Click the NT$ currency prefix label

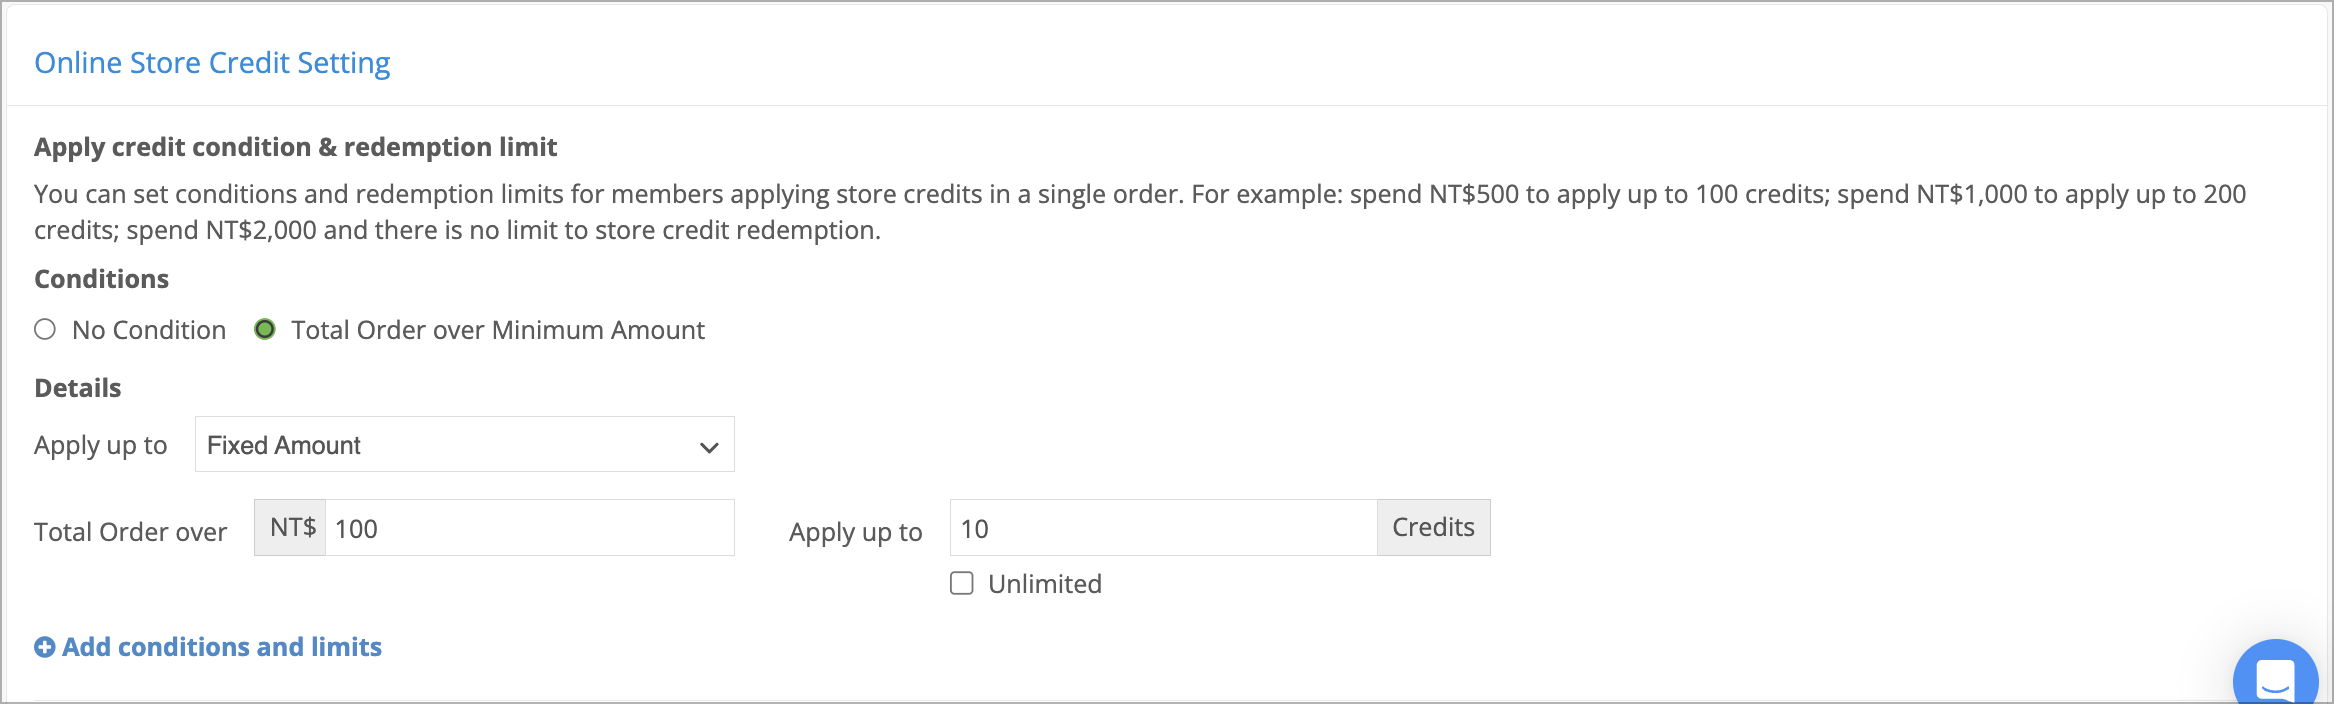[x=291, y=528]
